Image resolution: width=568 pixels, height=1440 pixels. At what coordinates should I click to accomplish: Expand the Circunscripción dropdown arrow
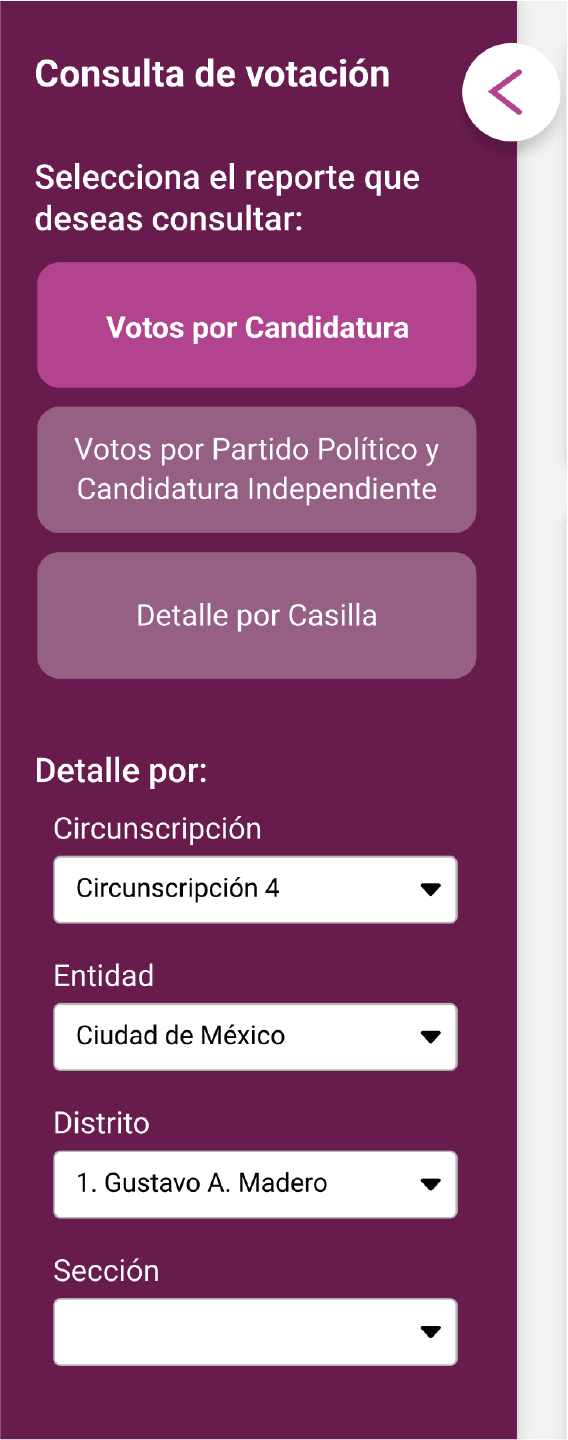pos(430,889)
